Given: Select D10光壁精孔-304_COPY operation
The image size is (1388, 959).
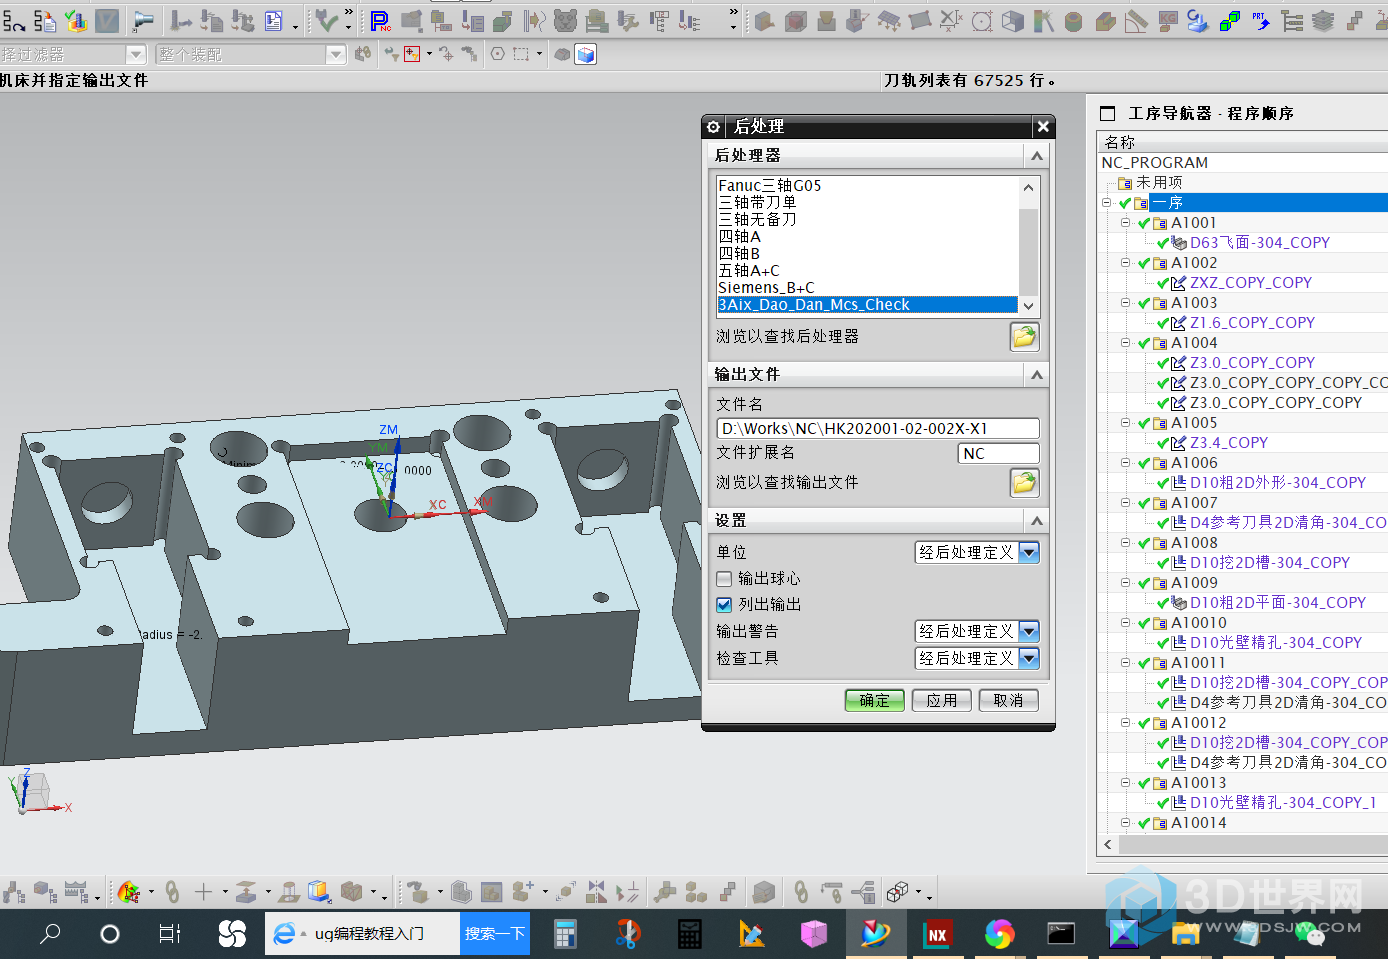Looking at the screenshot, I should pyautogui.click(x=1275, y=643).
